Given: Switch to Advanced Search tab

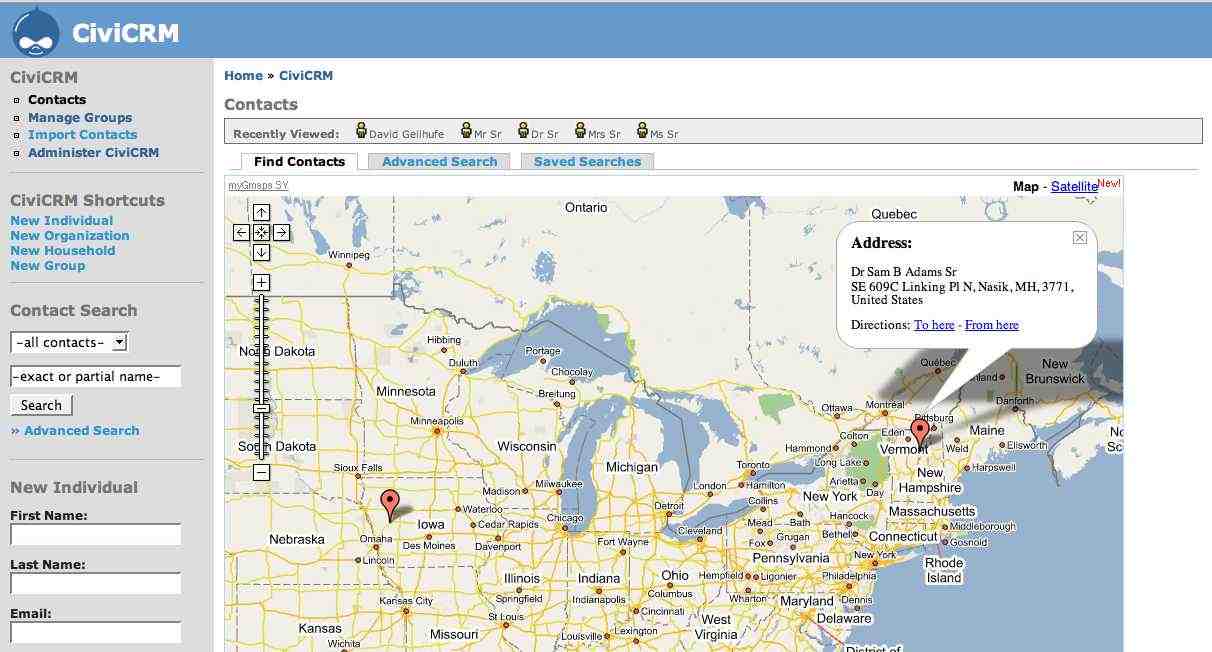Looking at the screenshot, I should coord(439,161).
